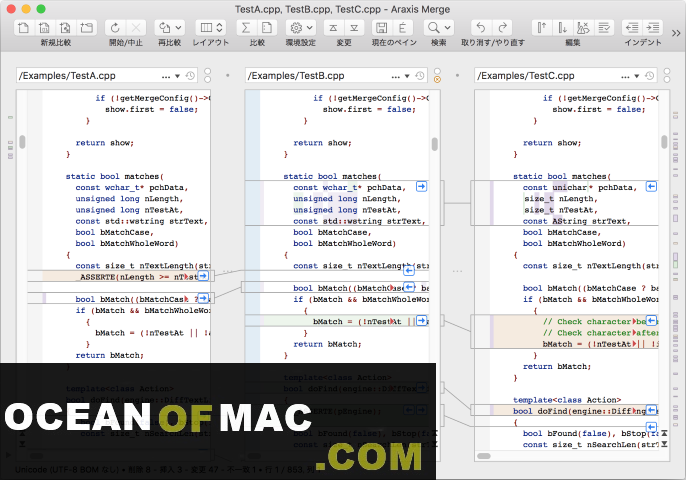Copy TestC 'const unichar* pchData' block left
The width and height of the screenshot is (686, 480).
click(651, 187)
